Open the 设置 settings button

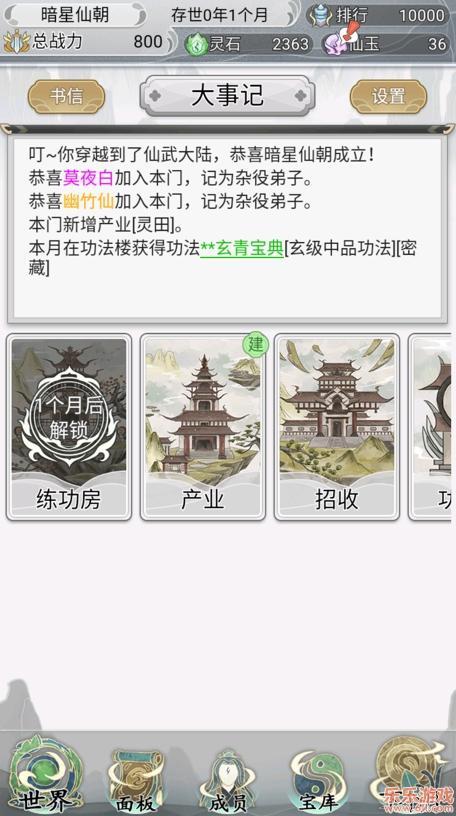coord(388,97)
